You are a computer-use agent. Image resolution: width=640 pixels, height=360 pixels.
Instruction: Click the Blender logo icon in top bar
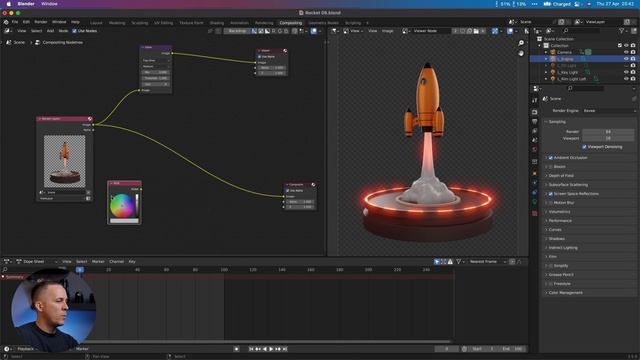tap(6, 22)
